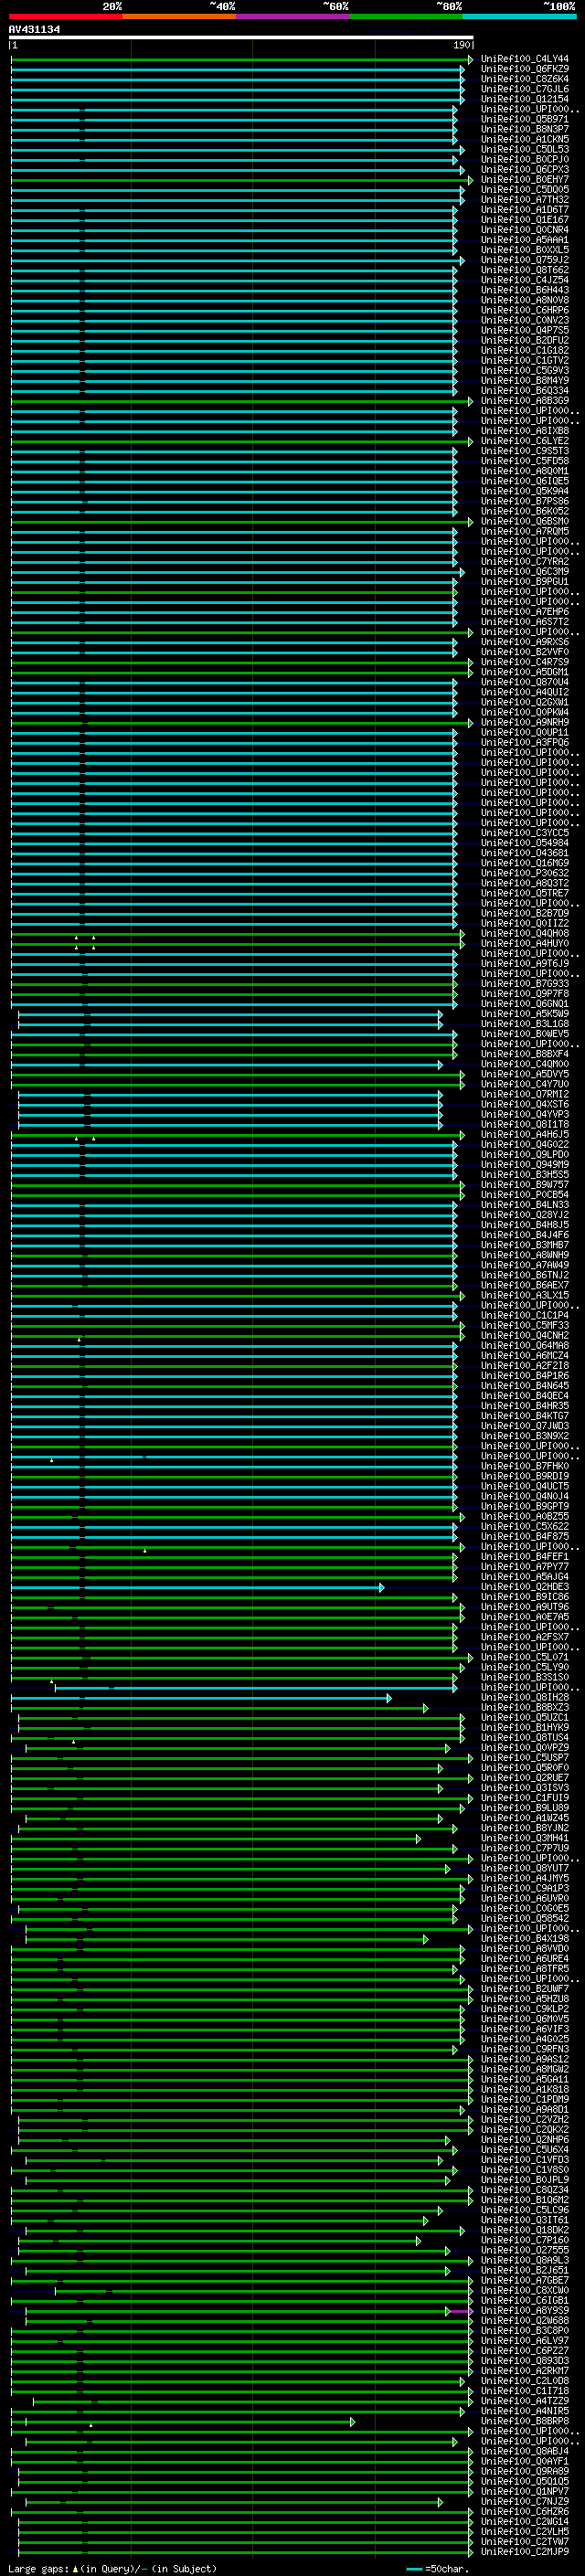585x2576 pixels.
Task: Click hit label UniRef100_Q4P7S5
Action: 525,330
